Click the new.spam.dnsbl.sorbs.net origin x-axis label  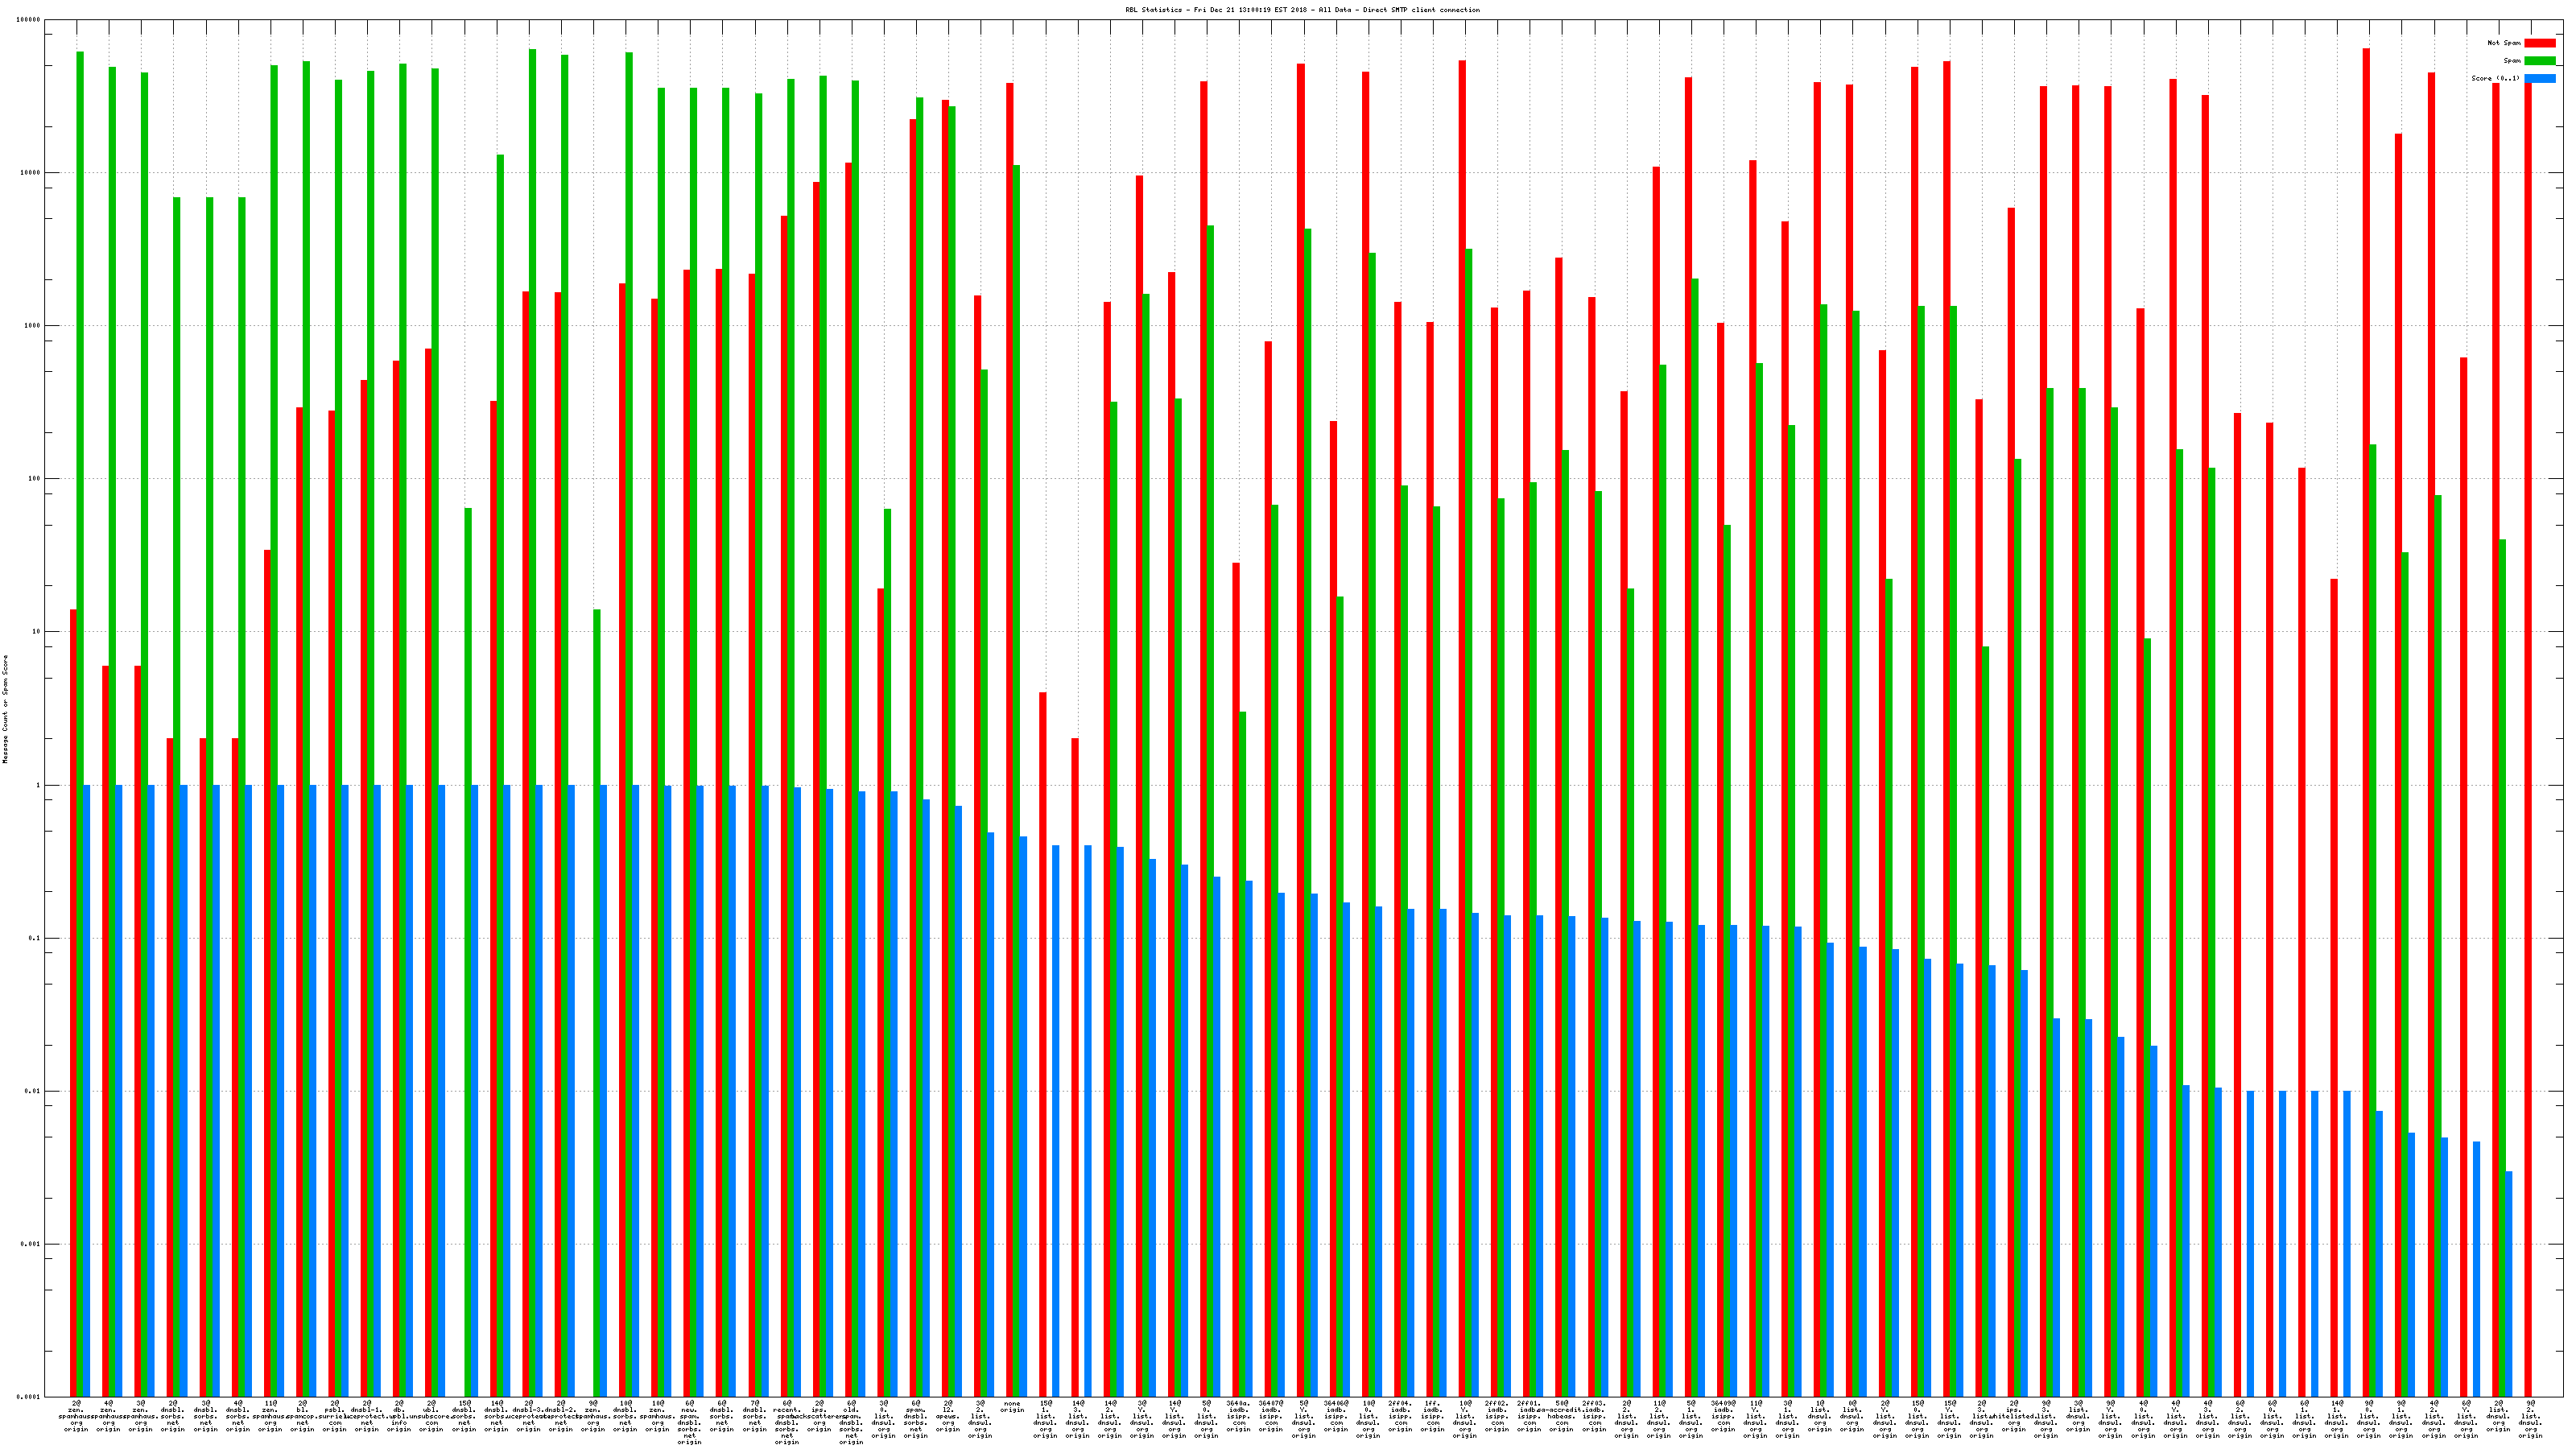[x=689, y=1422]
